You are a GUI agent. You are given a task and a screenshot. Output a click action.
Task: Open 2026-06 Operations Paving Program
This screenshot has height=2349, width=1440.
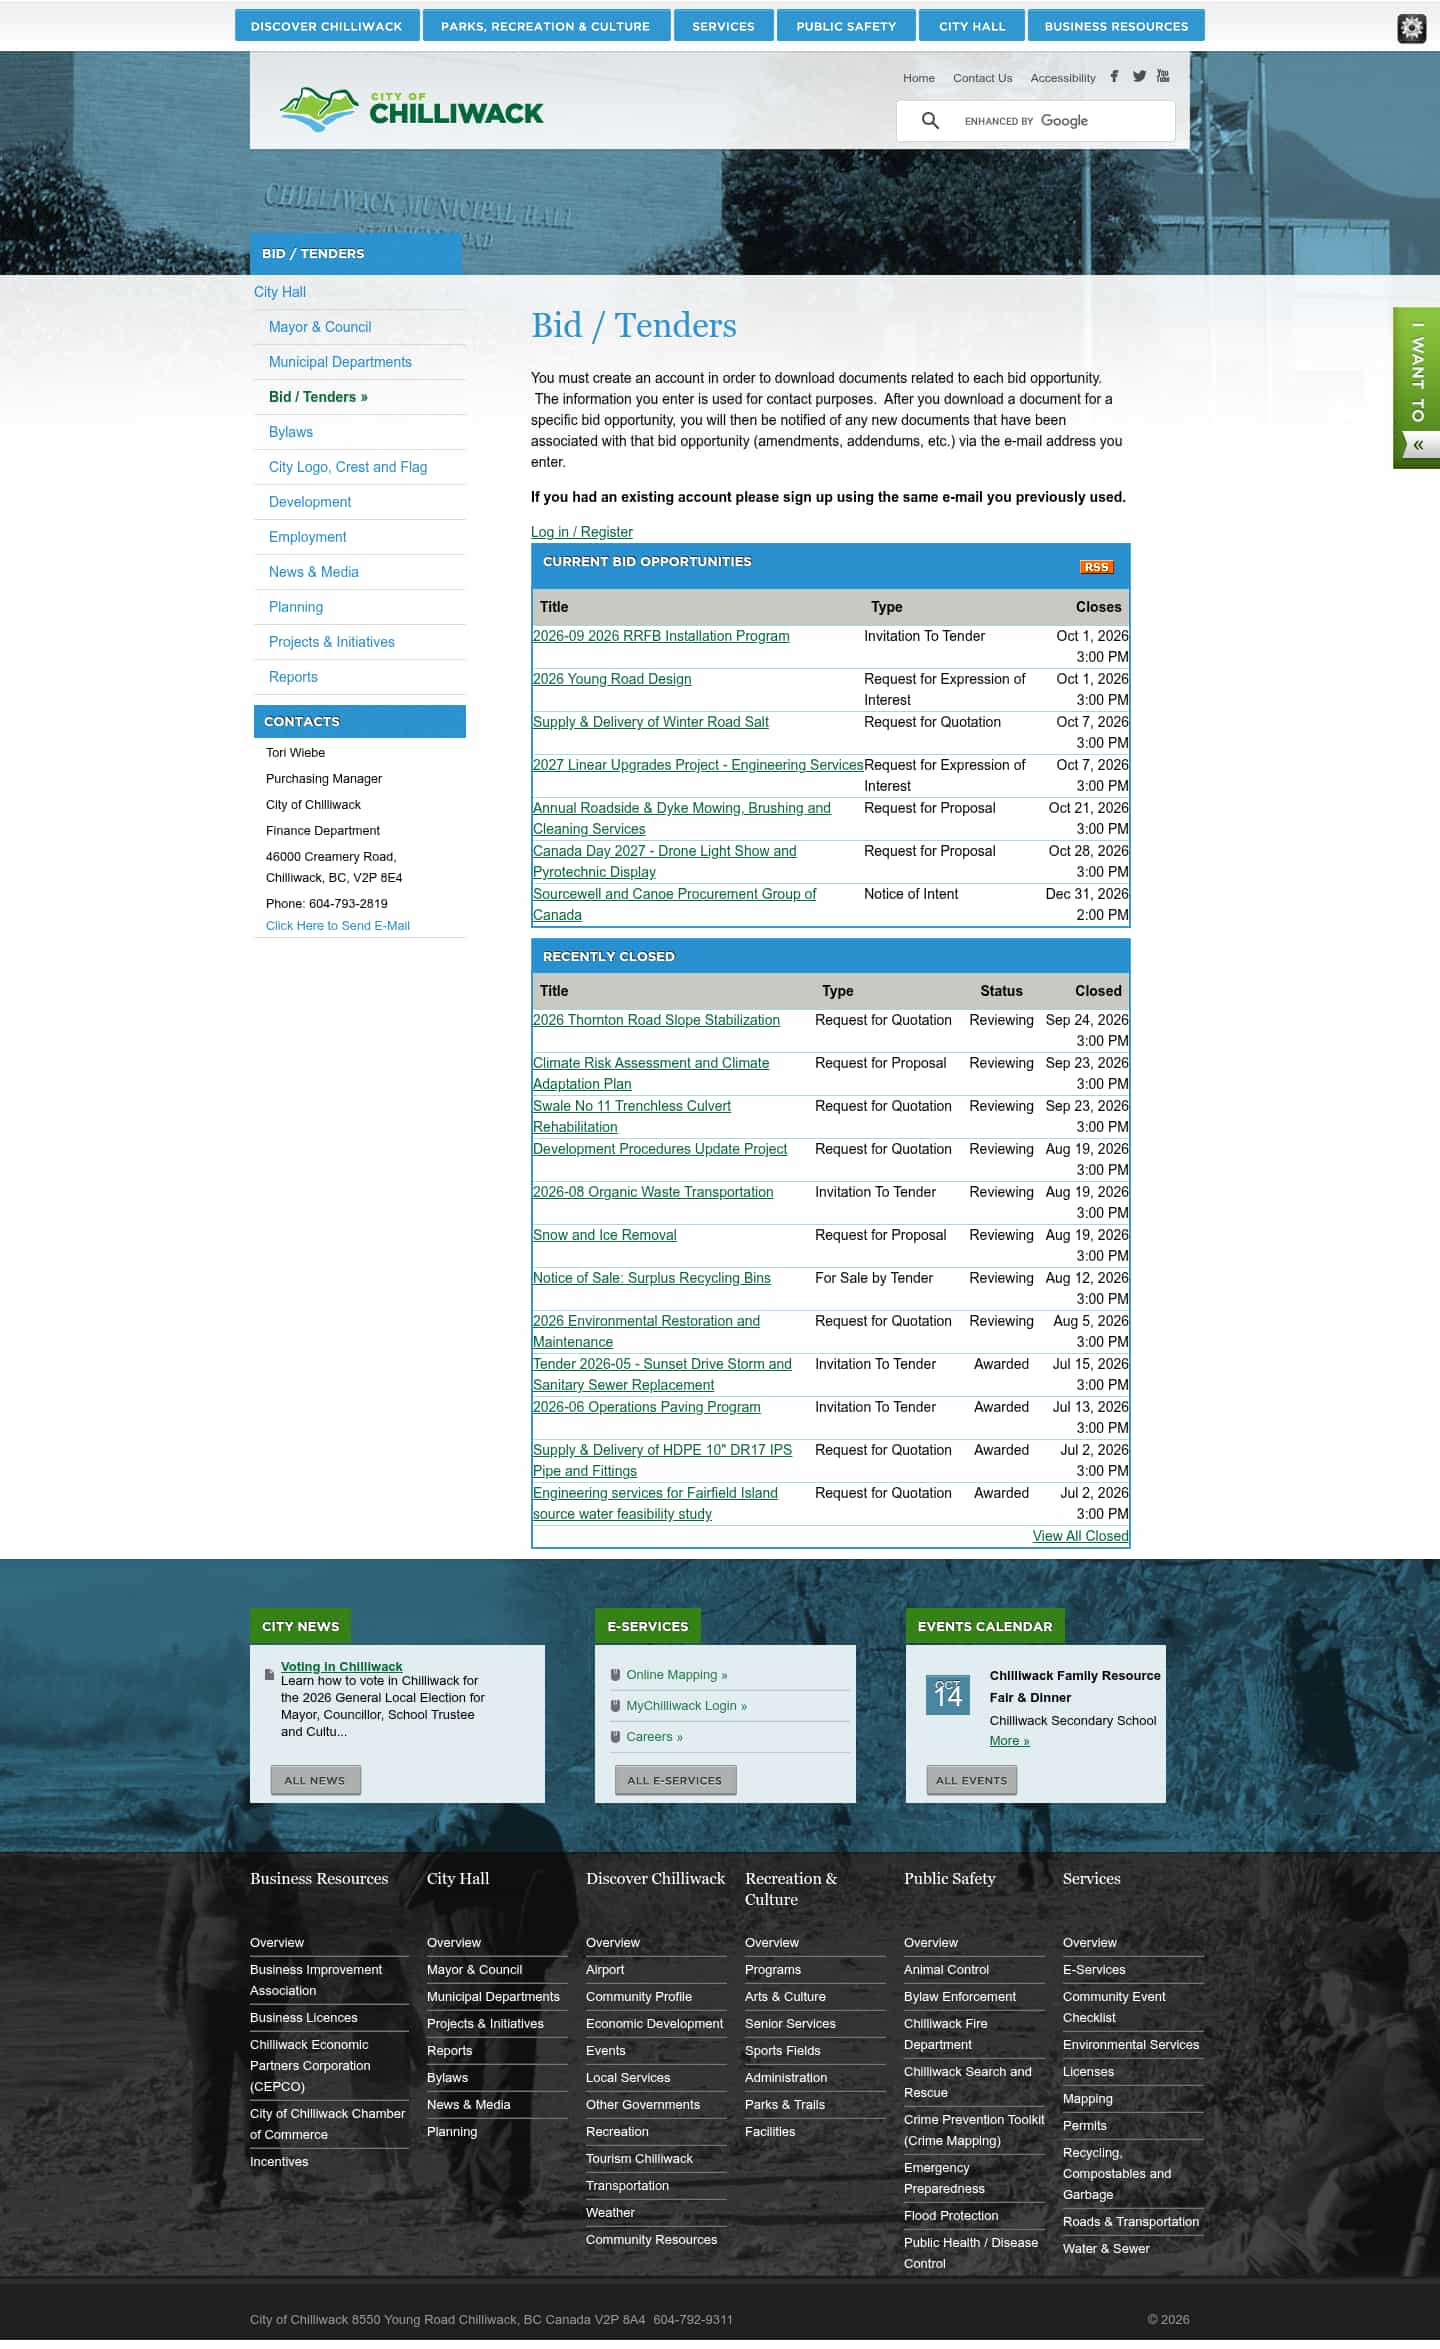click(647, 1407)
